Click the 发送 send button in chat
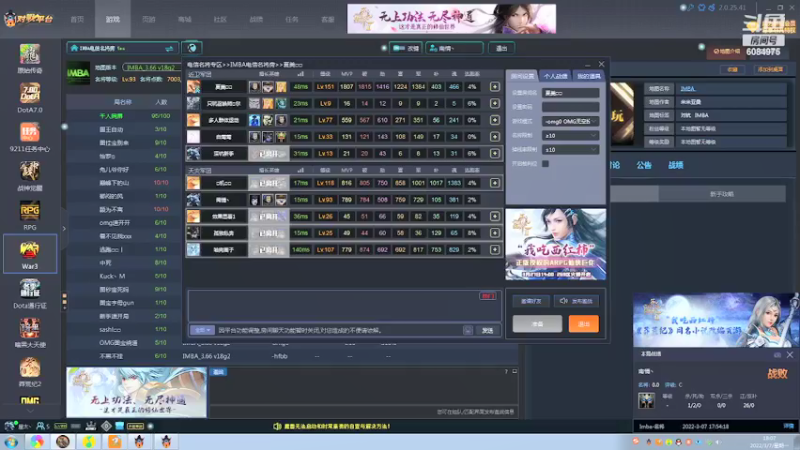 (x=487, y=331)
